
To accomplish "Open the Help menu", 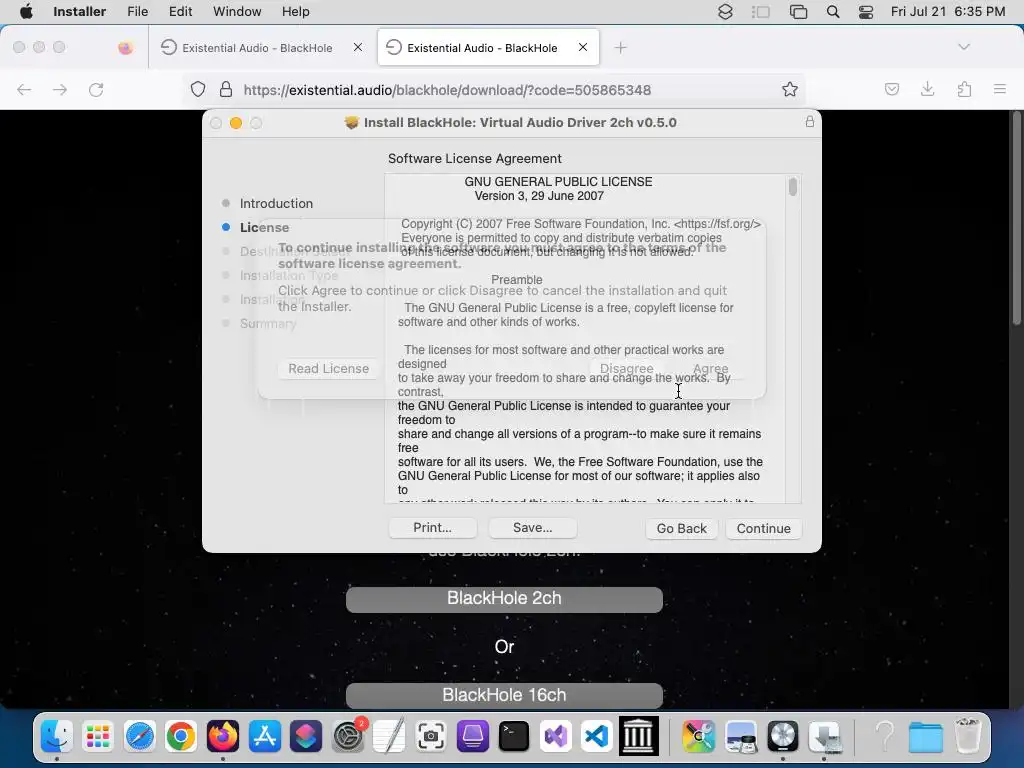I will pos(295,11).
